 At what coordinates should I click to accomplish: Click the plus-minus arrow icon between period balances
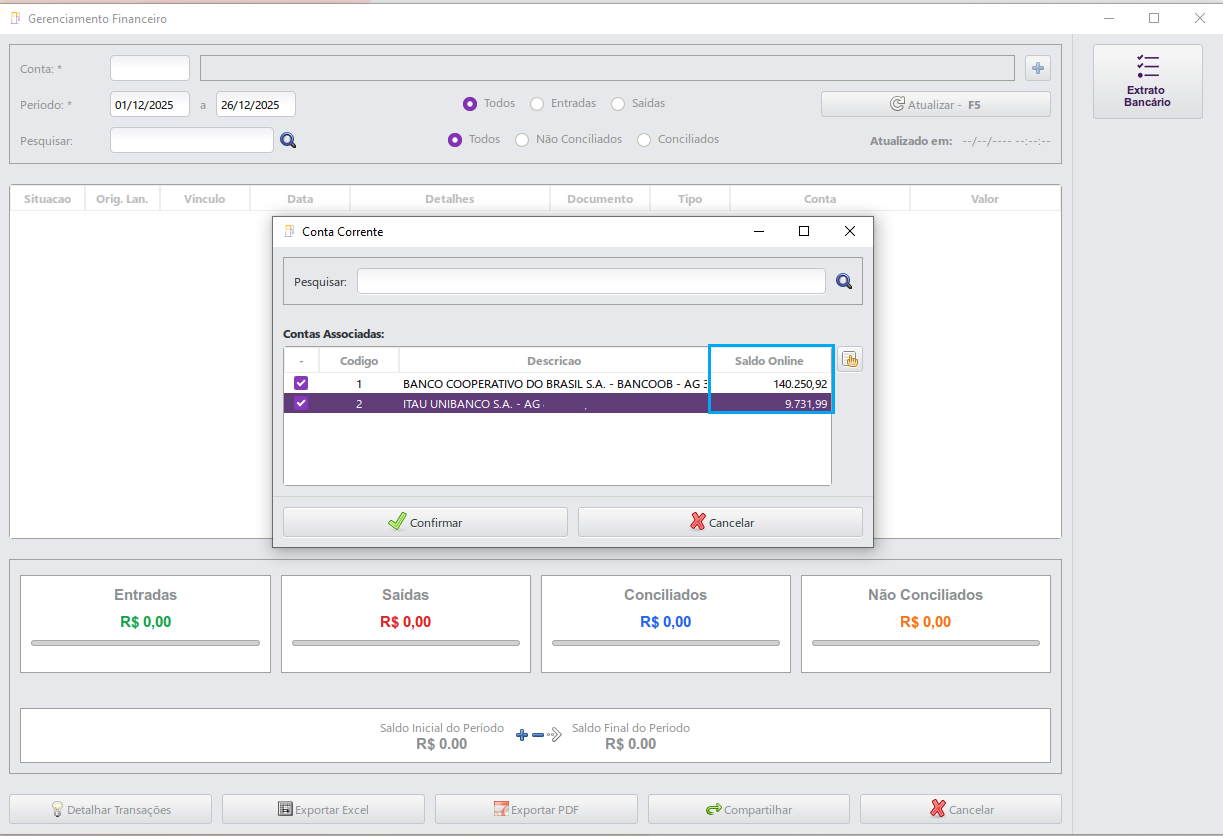coord(539,735)
